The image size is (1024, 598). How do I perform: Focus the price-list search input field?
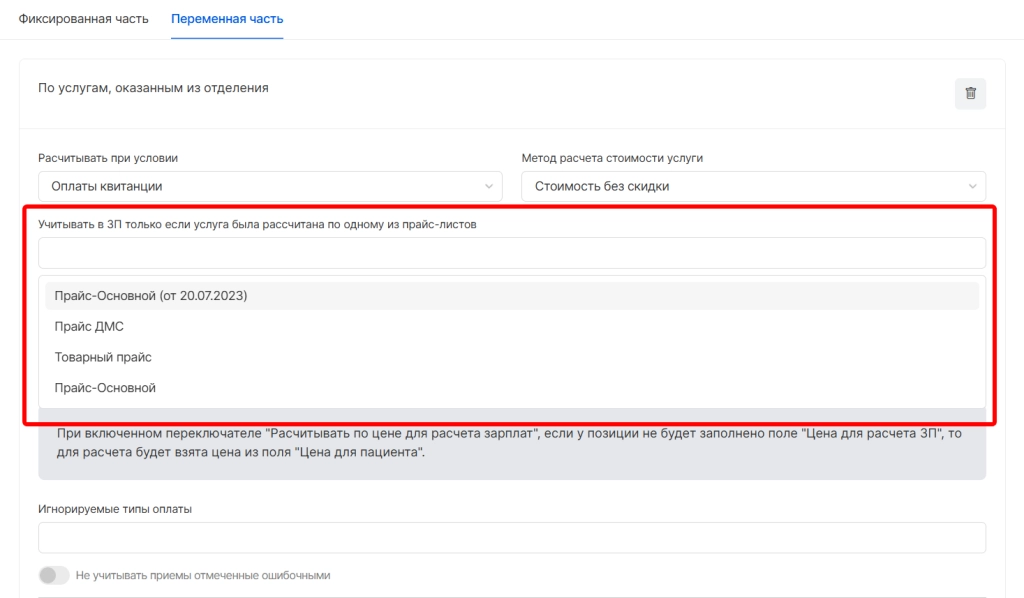click(511, 253)
